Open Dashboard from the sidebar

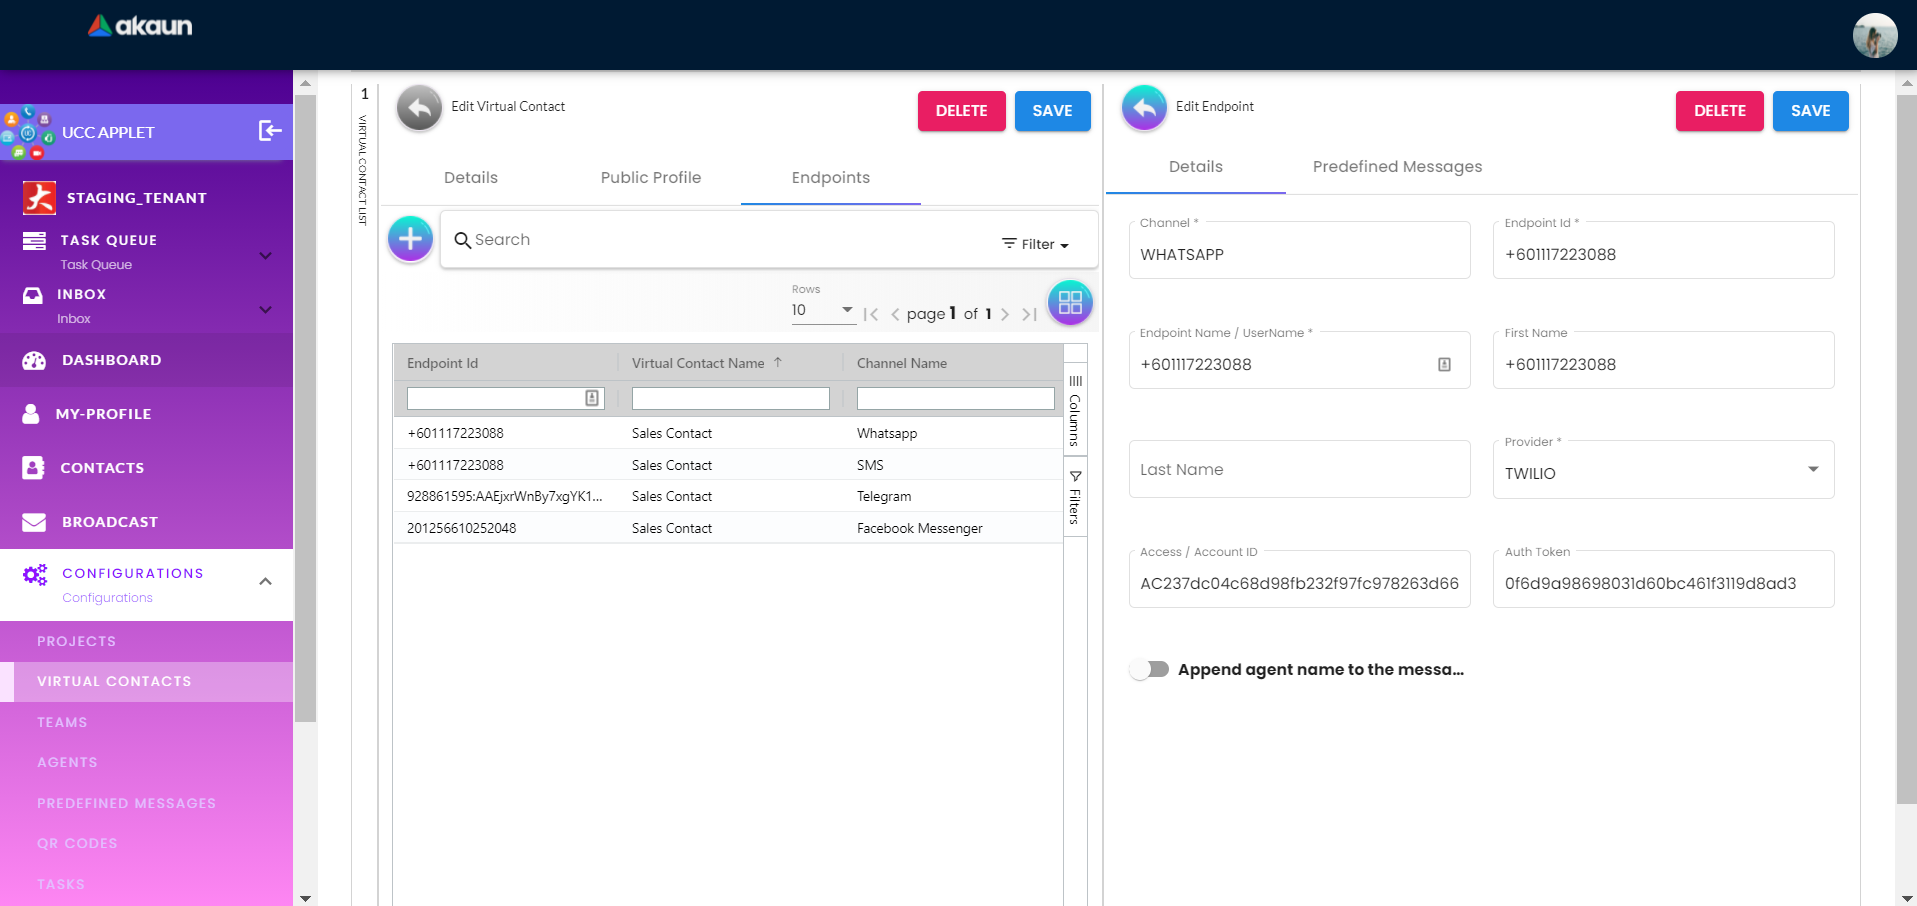click(111, 360)
